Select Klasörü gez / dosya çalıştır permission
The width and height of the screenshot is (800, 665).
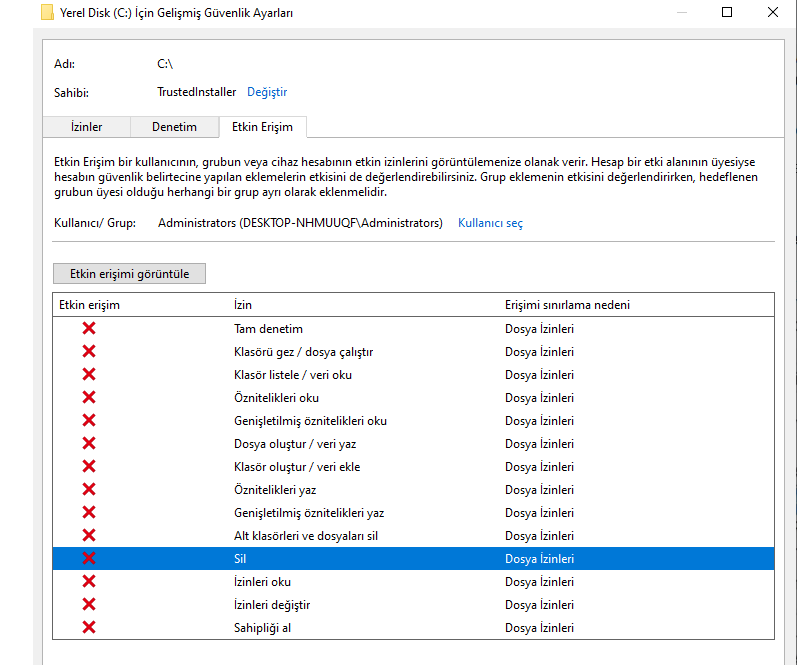(x=304, y=352)
